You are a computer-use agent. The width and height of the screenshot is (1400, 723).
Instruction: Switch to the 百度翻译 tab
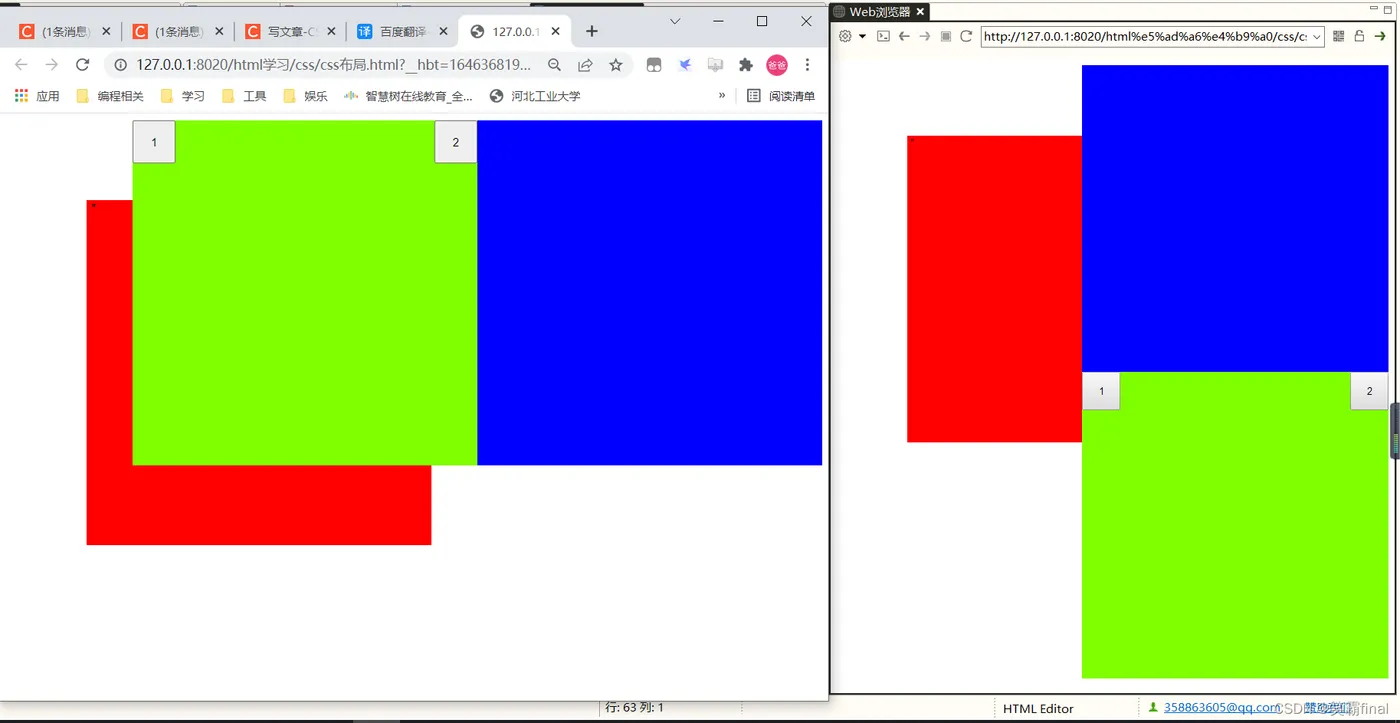tap(404, 32)
